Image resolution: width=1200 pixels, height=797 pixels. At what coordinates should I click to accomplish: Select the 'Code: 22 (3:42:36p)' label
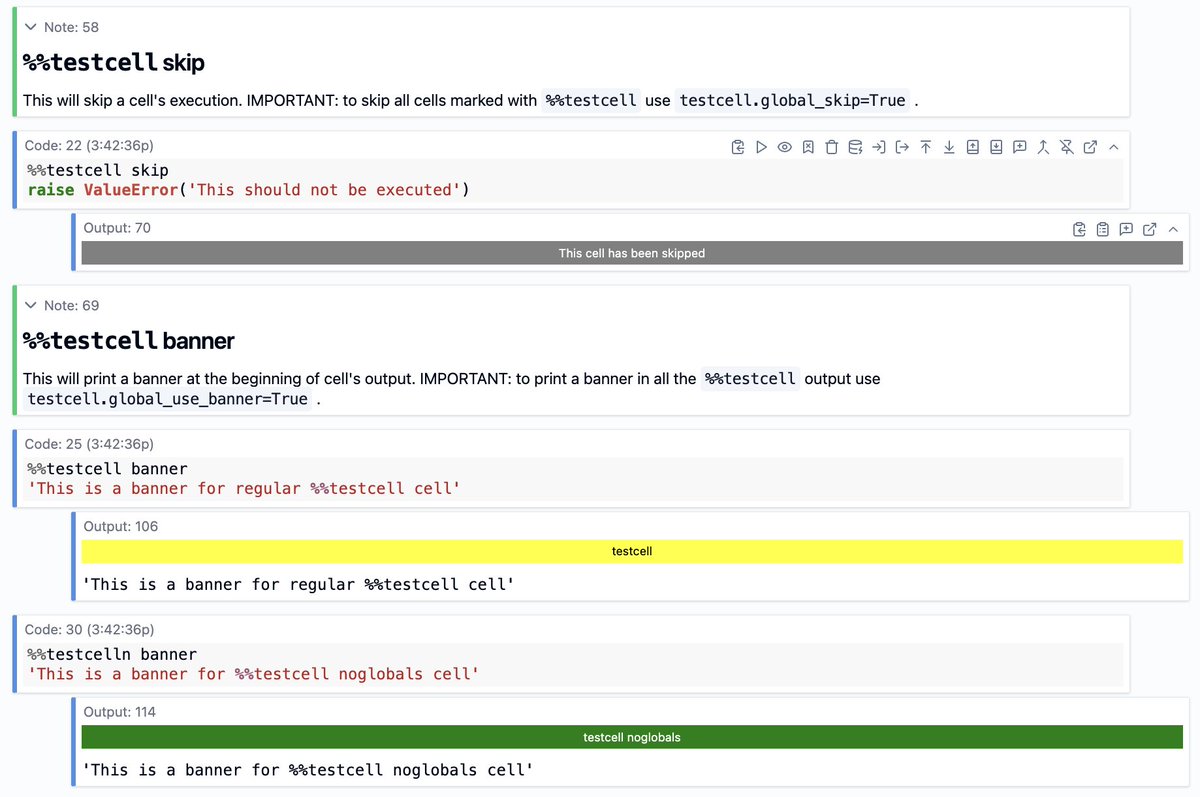pyautogui.click(x=89, y=145)
